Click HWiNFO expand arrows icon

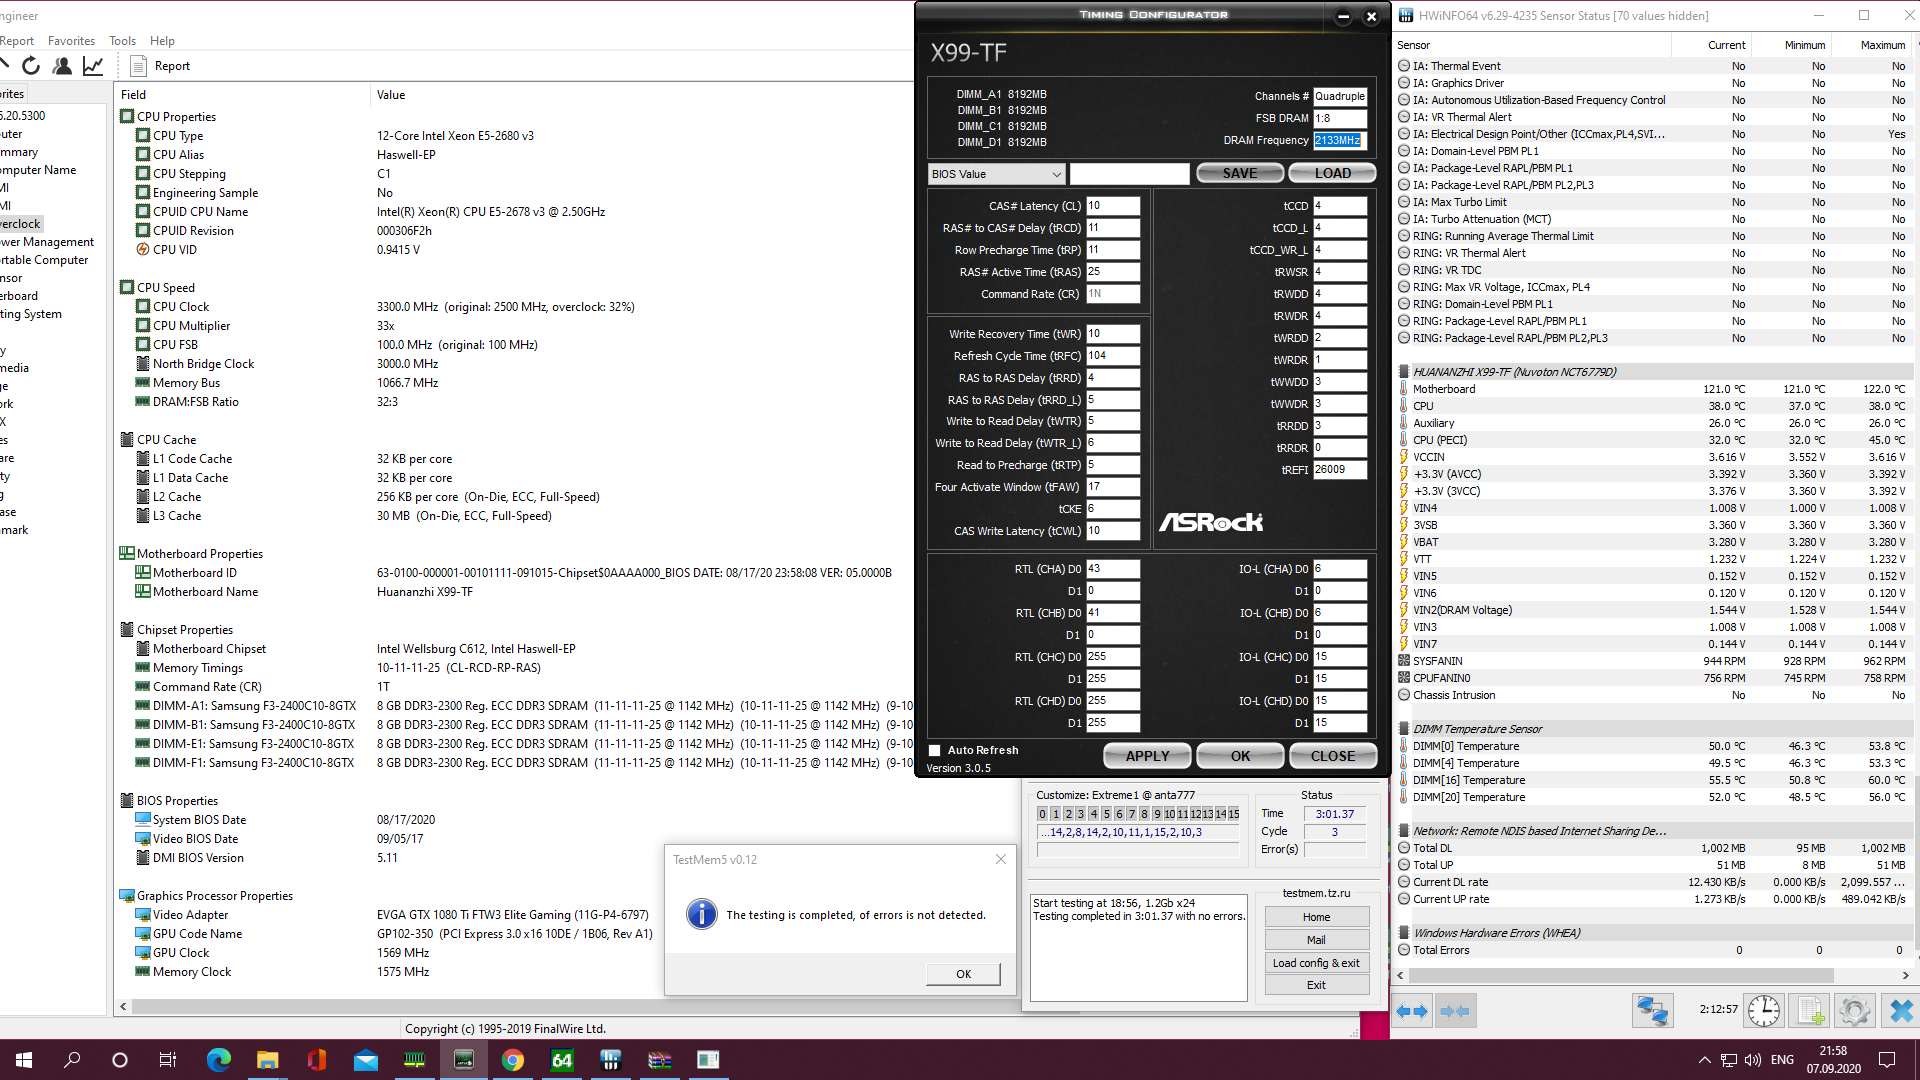[1412, 1011]
